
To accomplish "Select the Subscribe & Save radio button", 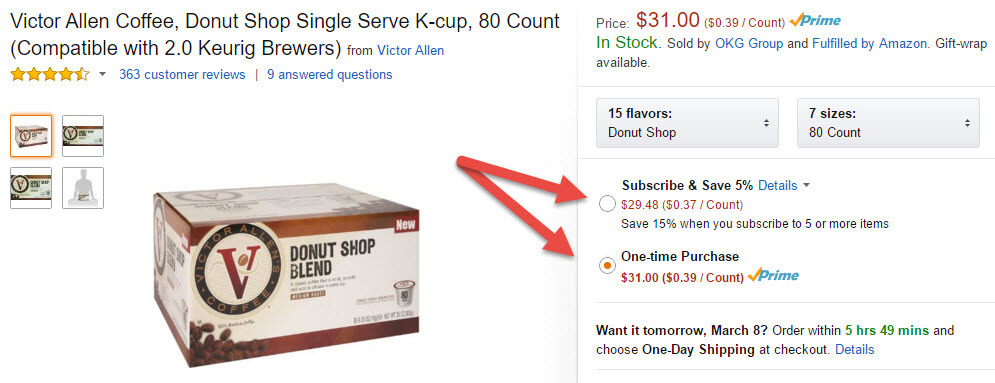I will click(x=607, y=204).
